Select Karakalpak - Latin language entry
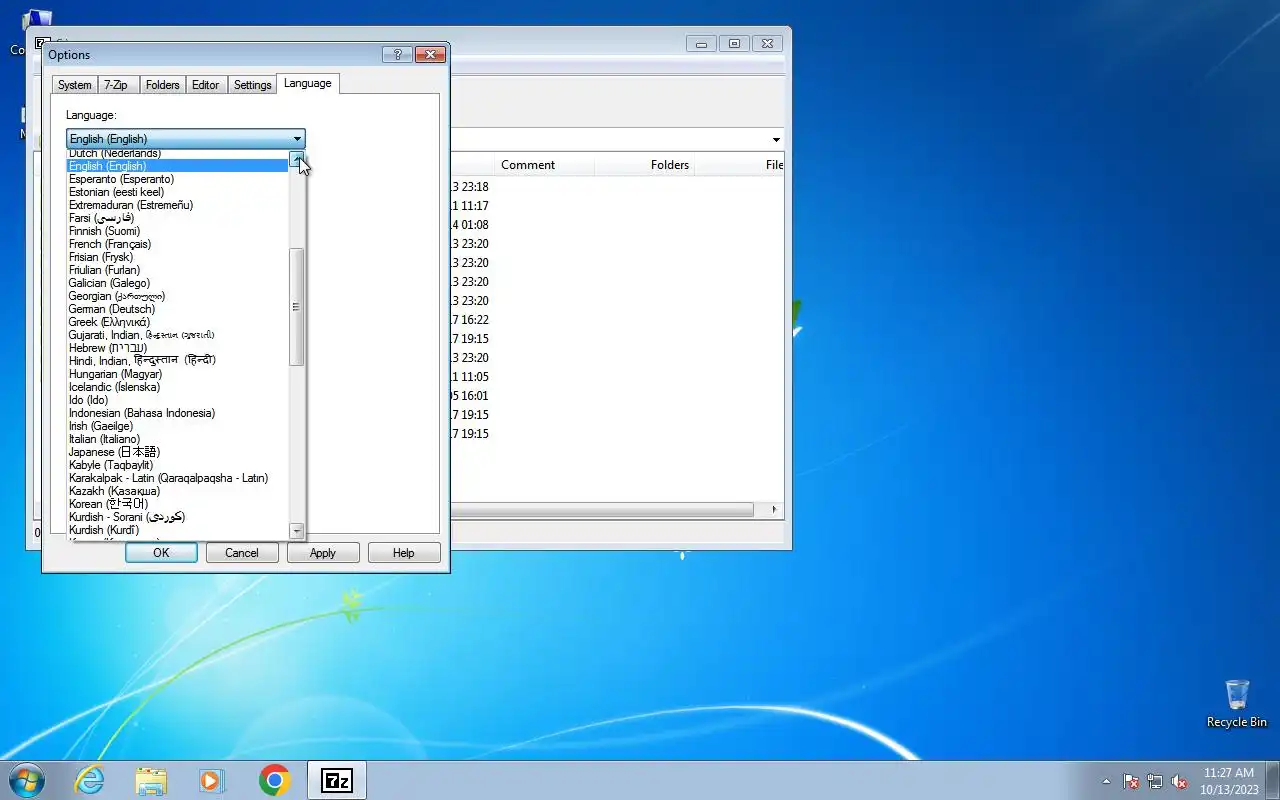 click(x=178, y=478)
